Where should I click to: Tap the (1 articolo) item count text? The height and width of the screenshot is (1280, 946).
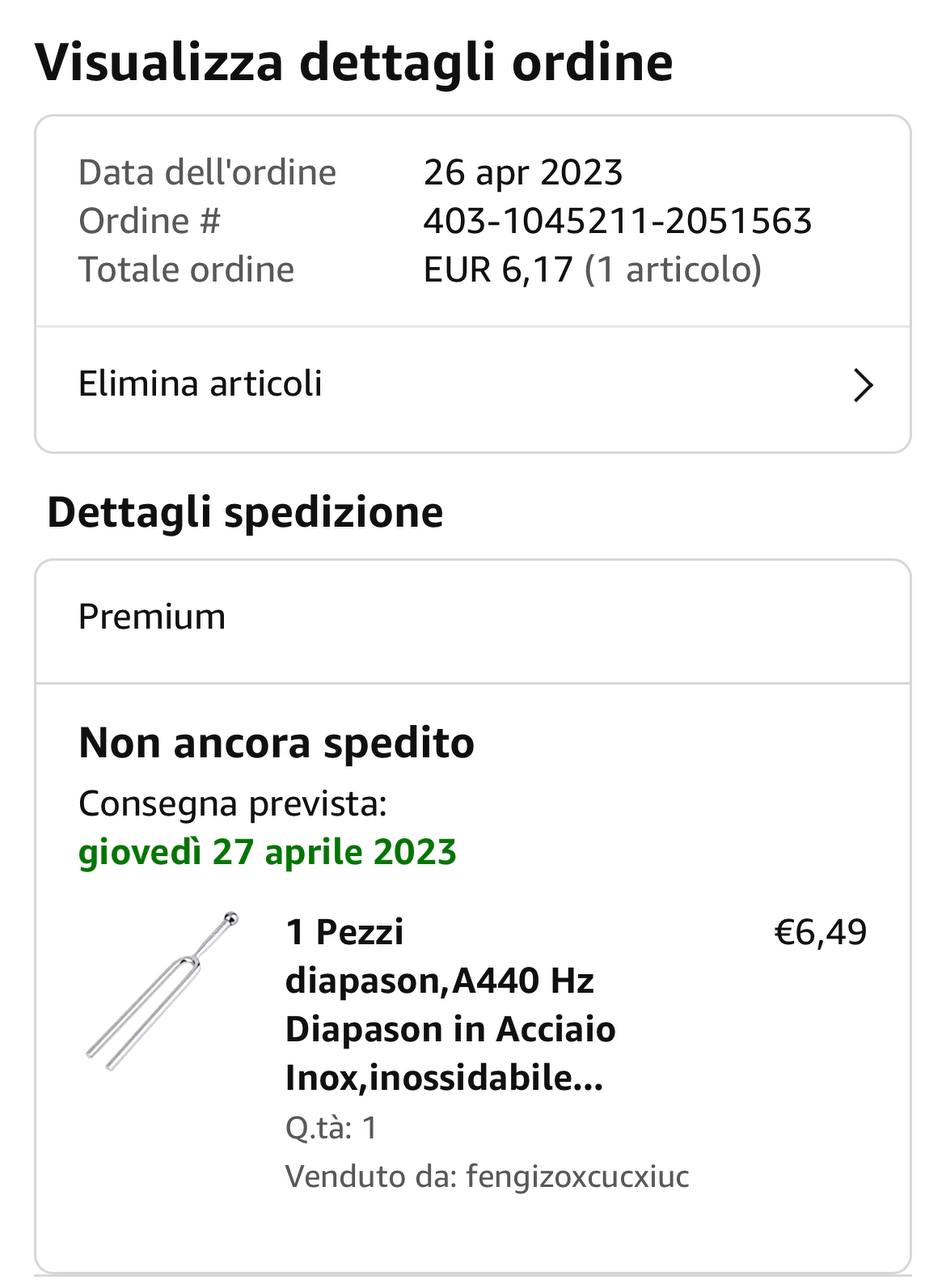(x=673, y=269)
